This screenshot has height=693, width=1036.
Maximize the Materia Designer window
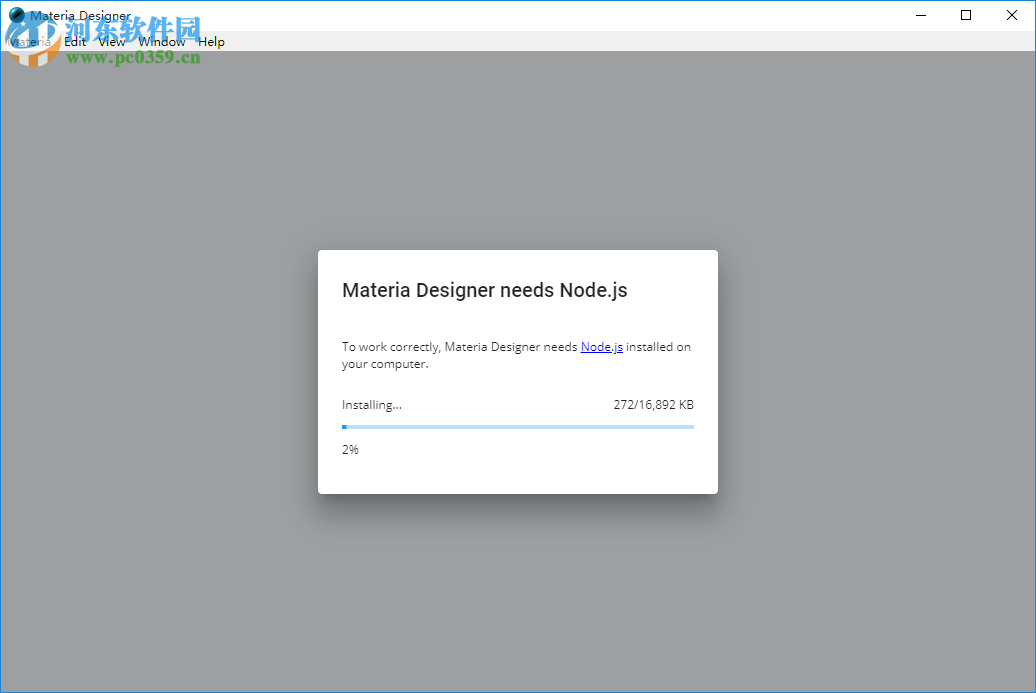coord(965,15)
